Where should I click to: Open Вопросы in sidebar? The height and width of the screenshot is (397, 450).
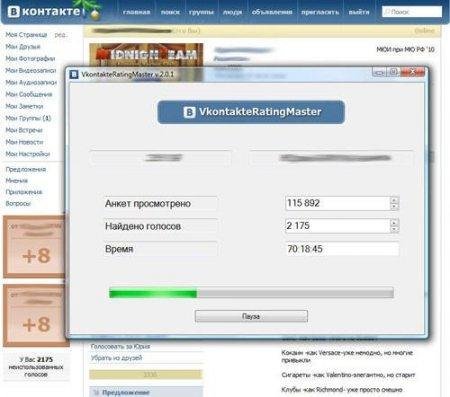click(18, 203)
